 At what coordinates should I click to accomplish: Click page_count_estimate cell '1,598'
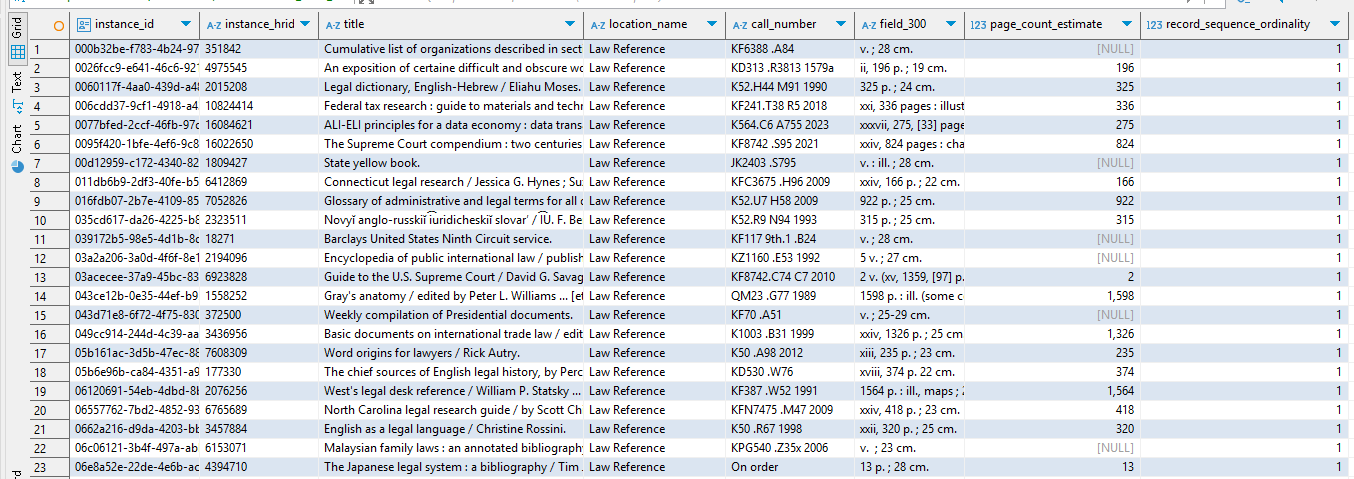tap(1052, 296)
